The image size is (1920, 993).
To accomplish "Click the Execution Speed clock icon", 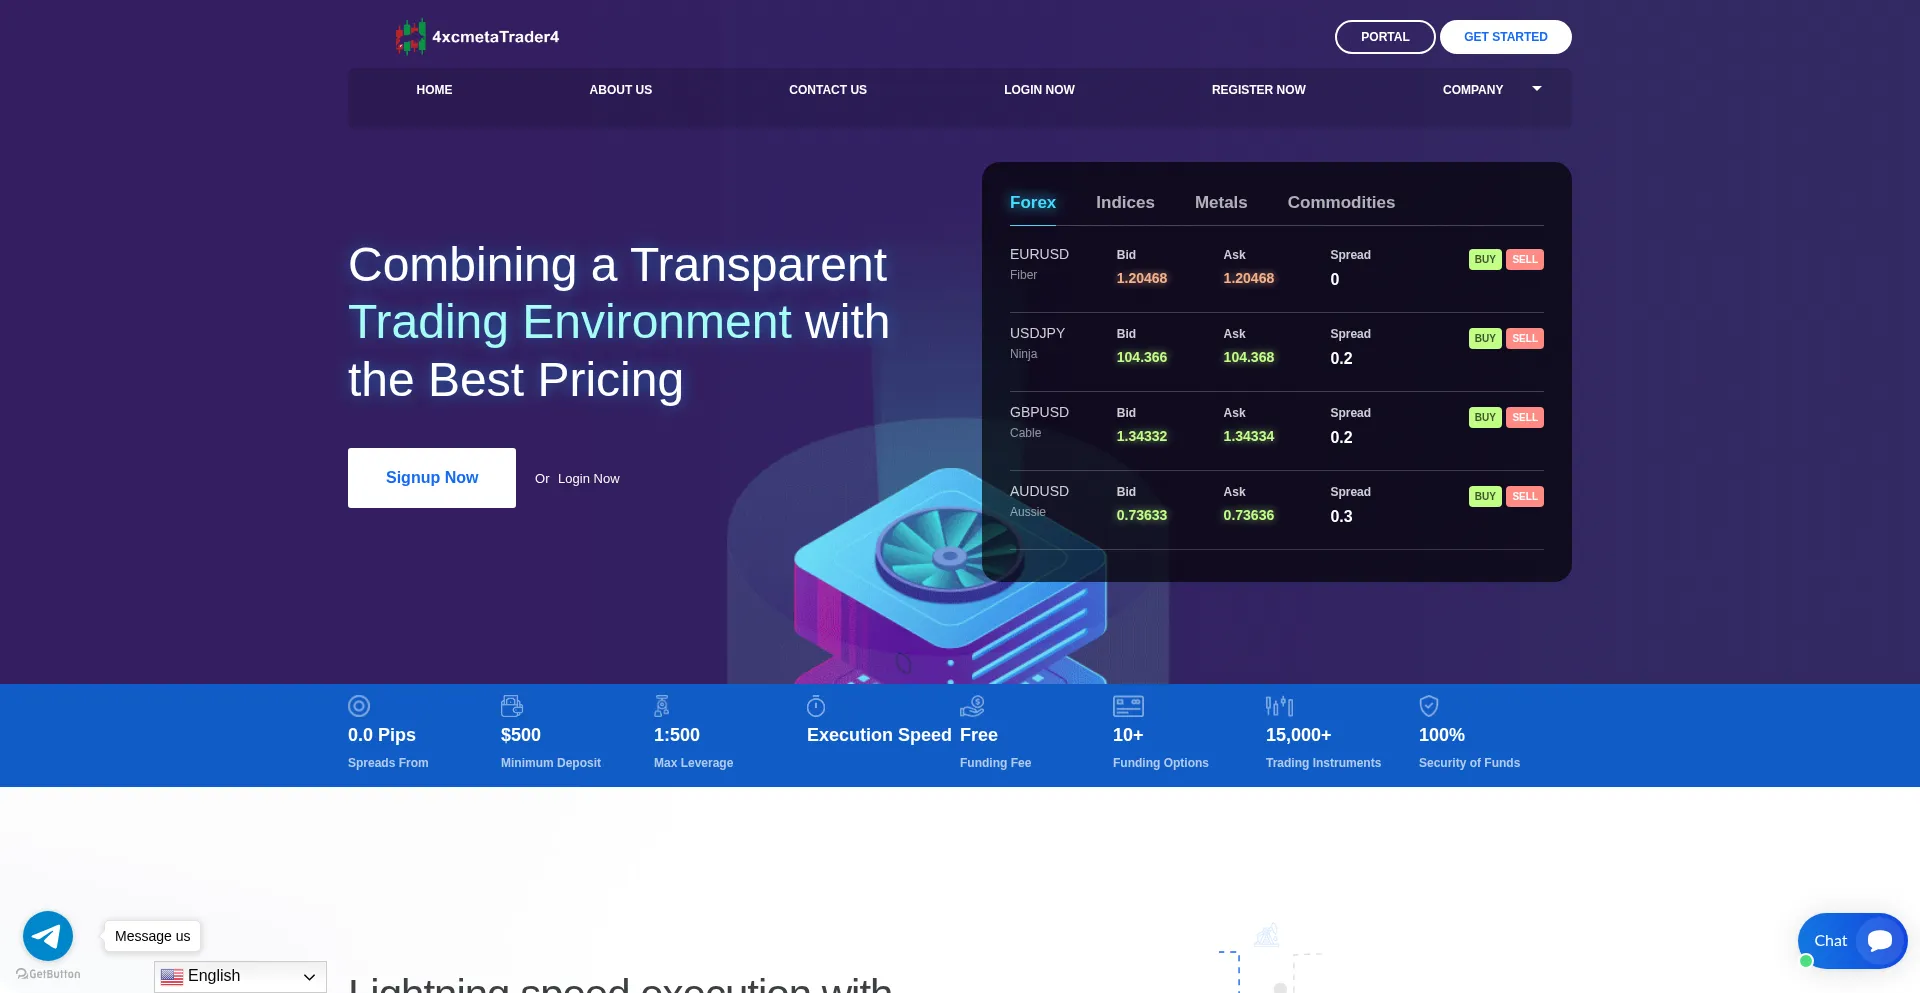I will pos(815,706).
